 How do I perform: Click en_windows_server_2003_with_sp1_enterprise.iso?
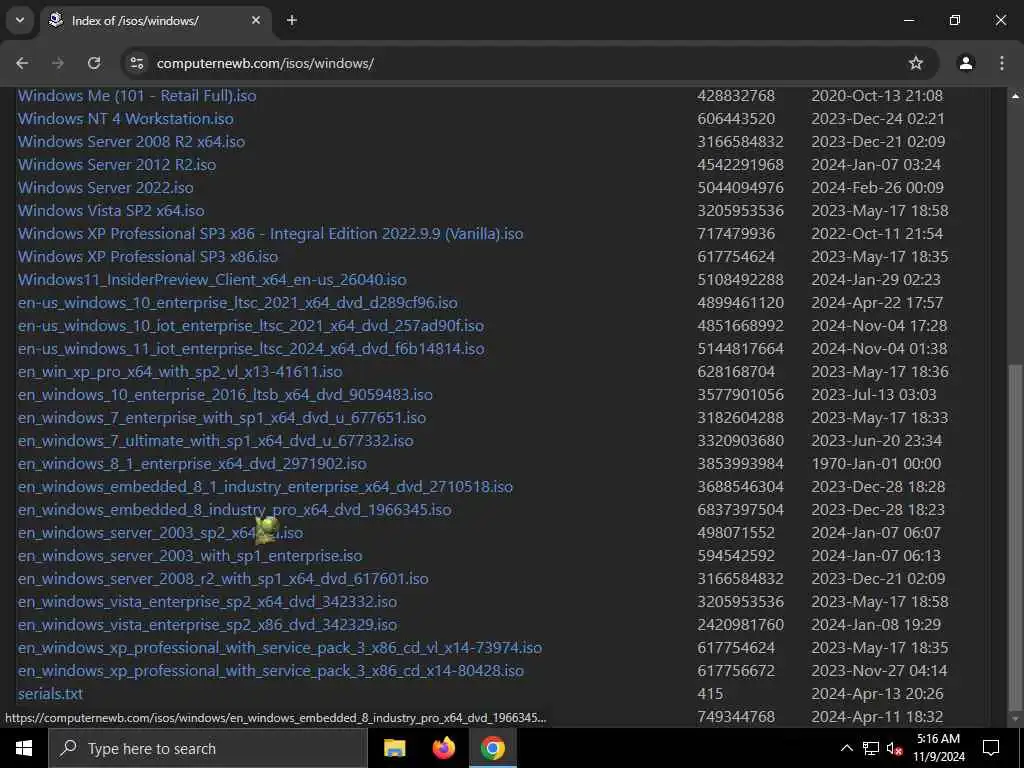[190, 556]
